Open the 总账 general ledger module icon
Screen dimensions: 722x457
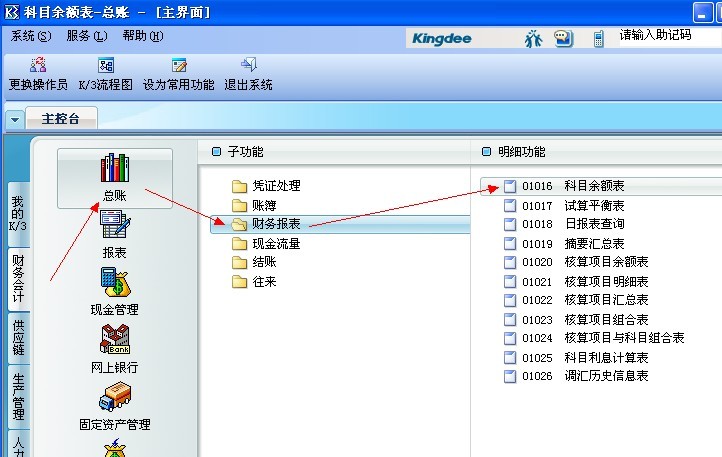115,168
